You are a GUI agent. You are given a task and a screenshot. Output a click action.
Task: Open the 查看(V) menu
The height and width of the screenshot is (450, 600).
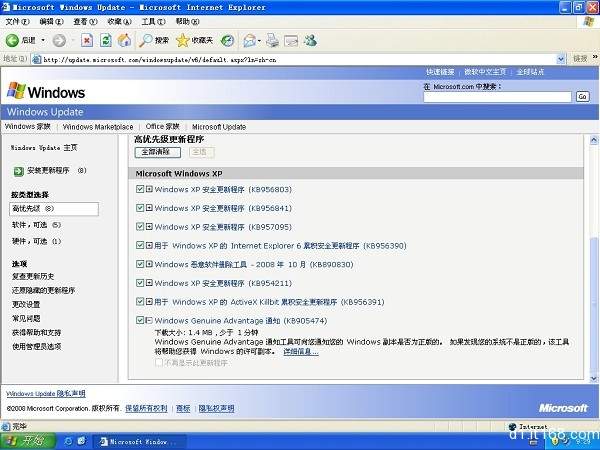[x=85, y=22]
